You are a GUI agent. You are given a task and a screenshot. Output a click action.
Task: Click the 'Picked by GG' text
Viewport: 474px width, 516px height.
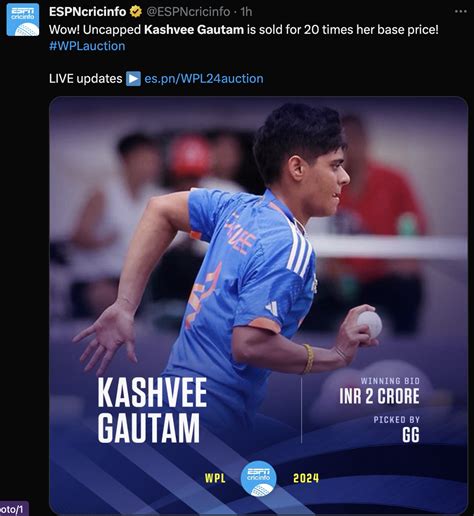click(396, 429)
